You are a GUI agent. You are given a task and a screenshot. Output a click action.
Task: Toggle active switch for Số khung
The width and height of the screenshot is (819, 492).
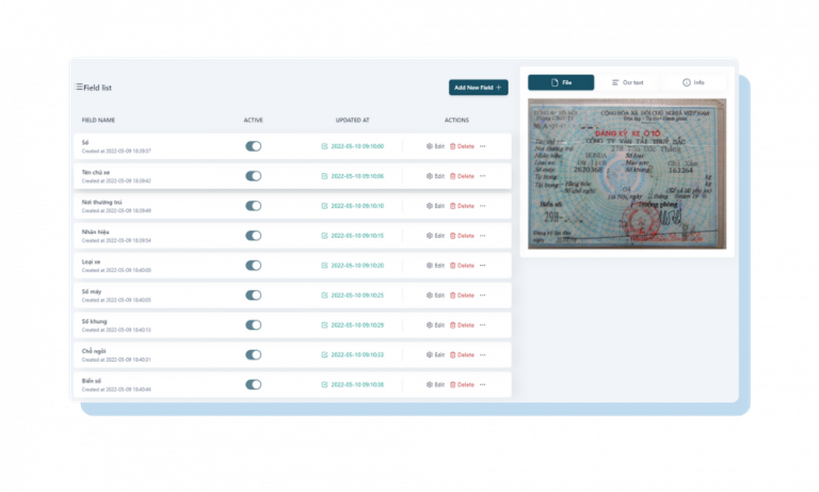click(x=253, y=325)
